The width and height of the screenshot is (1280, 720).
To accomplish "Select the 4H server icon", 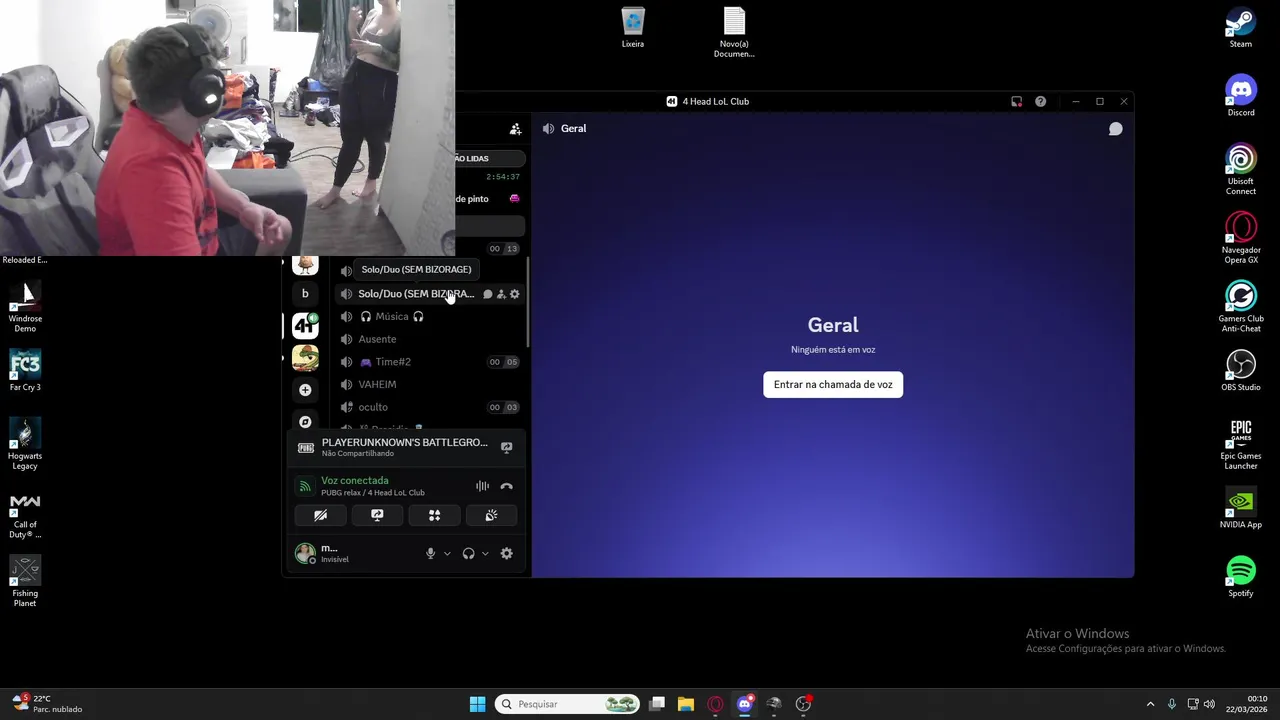I will [x=305, y=325].
